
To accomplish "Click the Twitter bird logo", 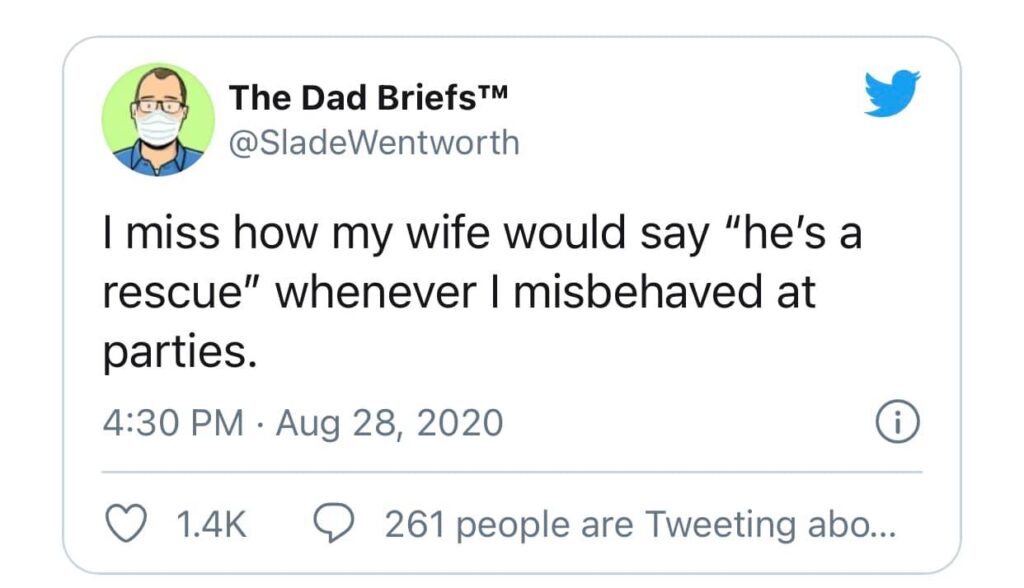I will [891, 94].
